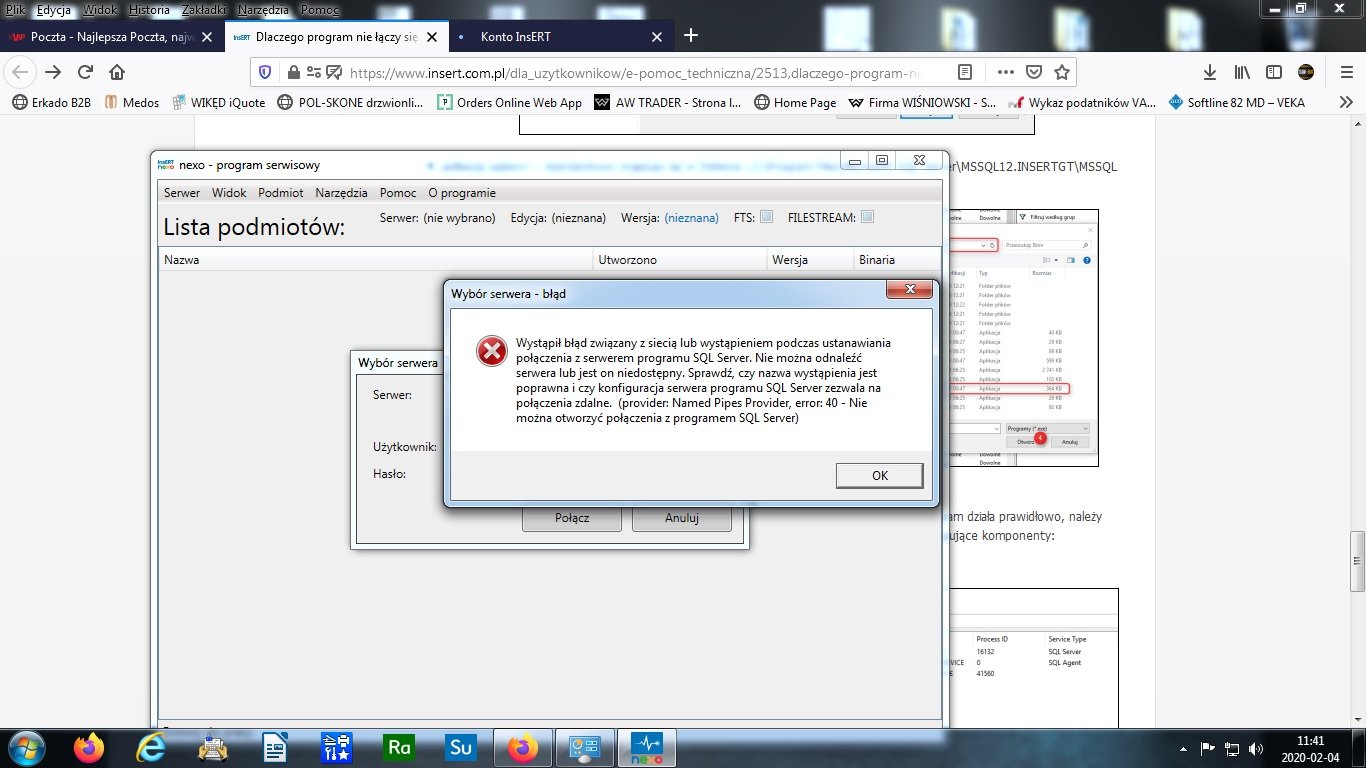Click the tracking protection shield icon
The image size is (1366, 768).
click(263, 71)
